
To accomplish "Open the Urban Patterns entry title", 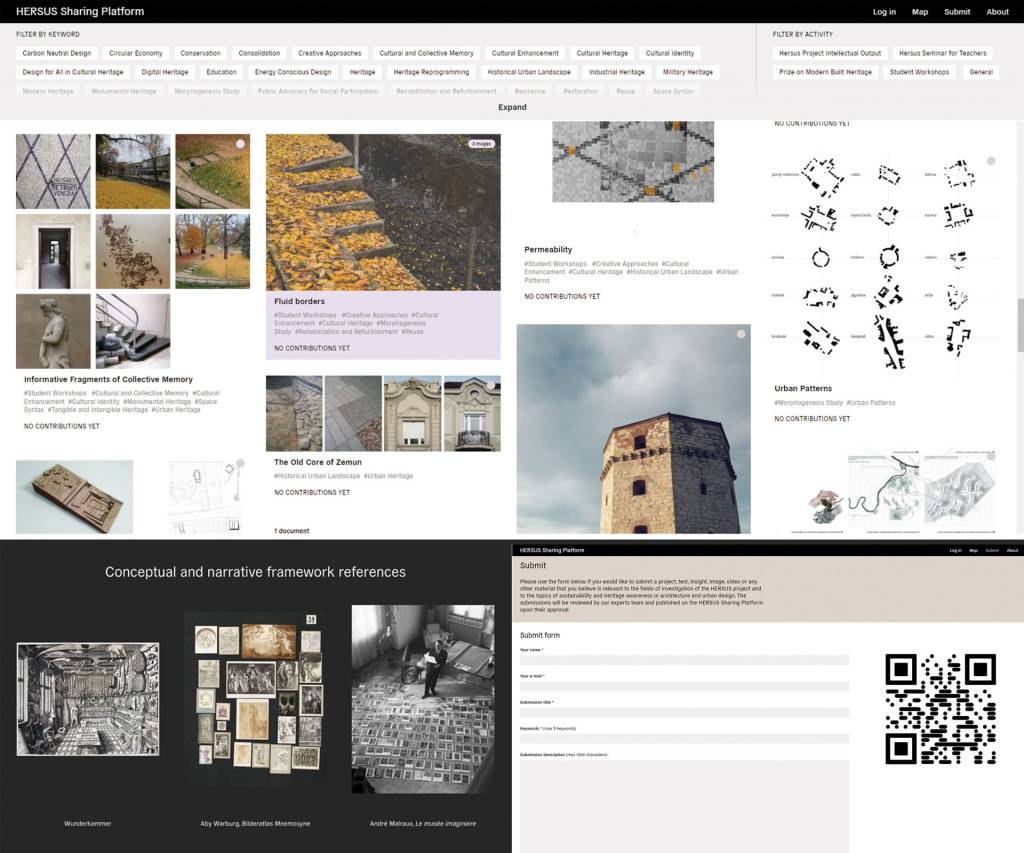I will 803,389.
